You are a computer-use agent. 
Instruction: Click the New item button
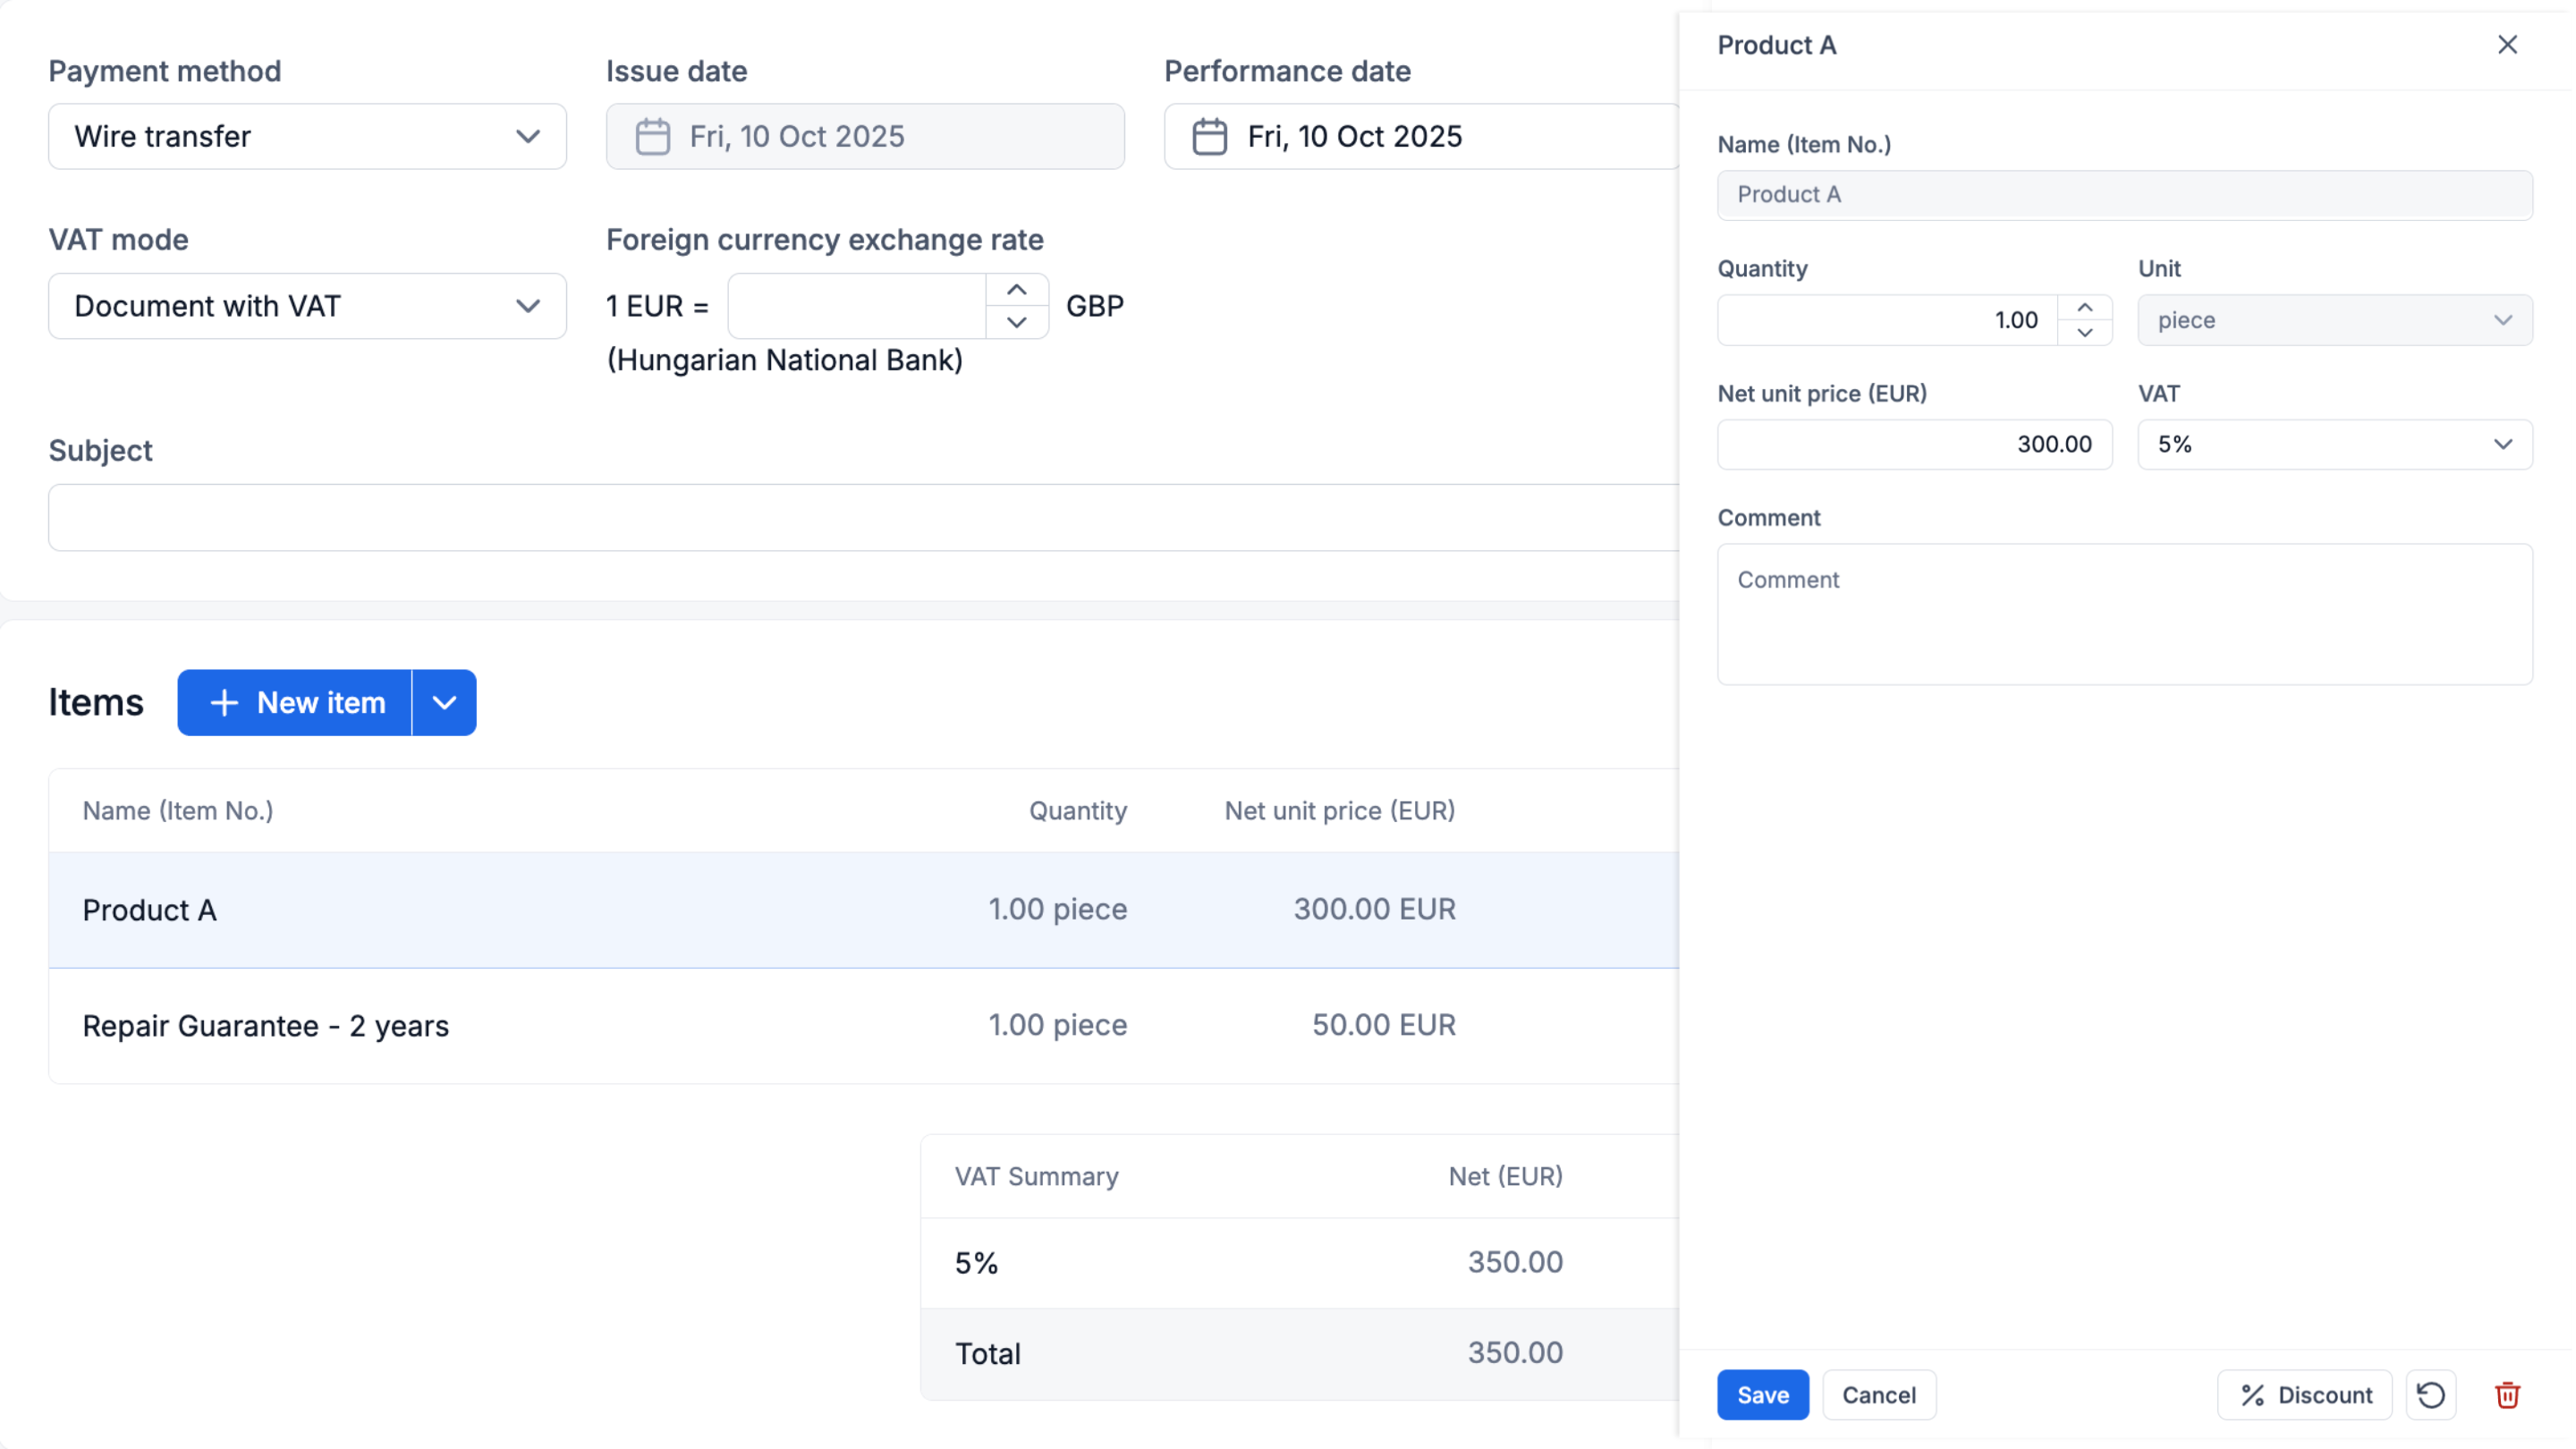tap(295, 703)
